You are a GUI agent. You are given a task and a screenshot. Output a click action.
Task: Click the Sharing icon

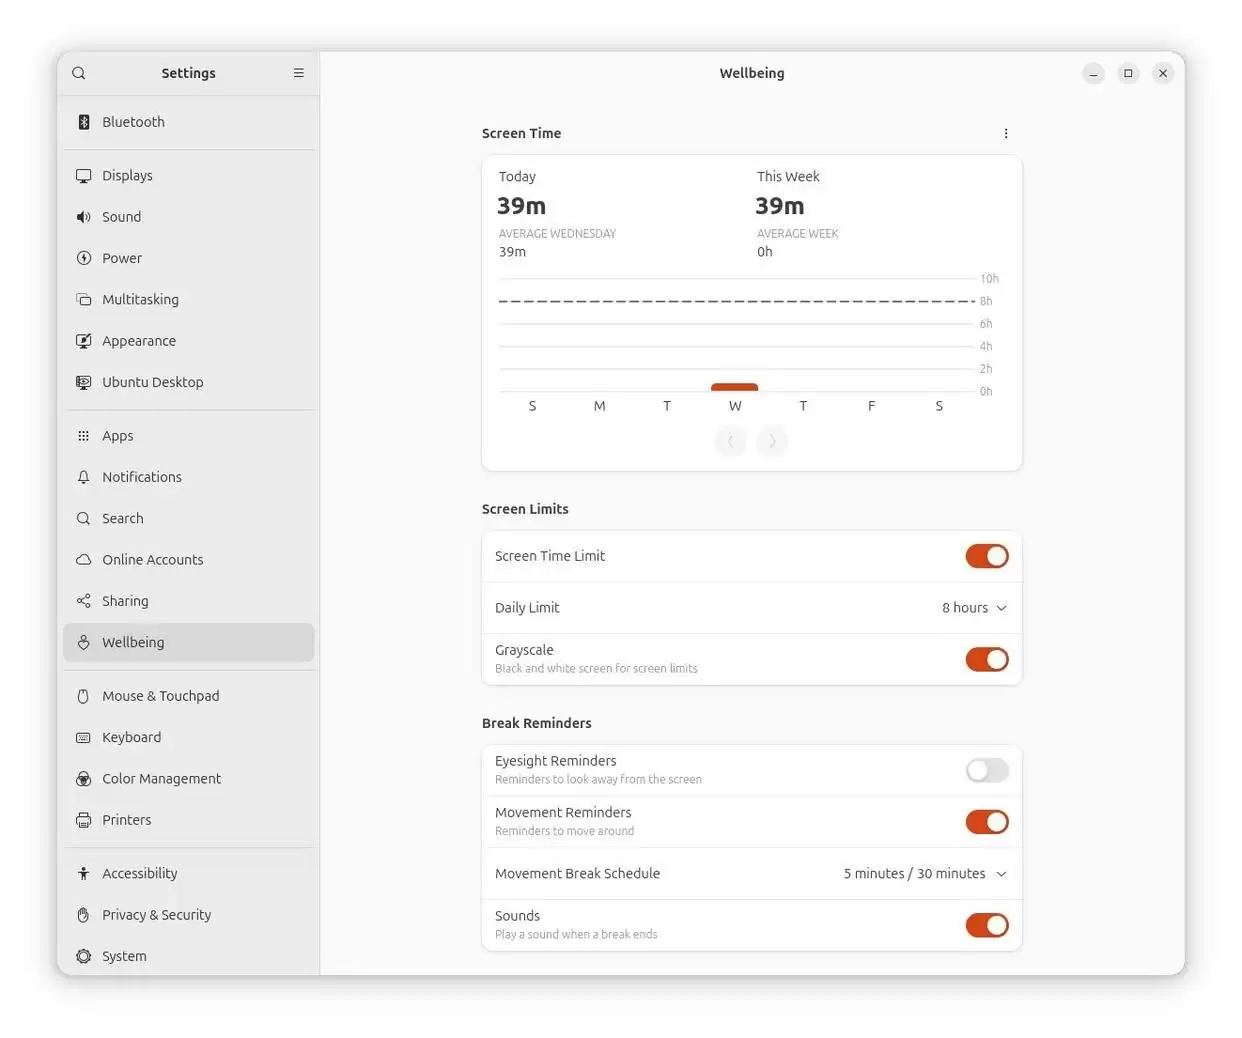84,601
